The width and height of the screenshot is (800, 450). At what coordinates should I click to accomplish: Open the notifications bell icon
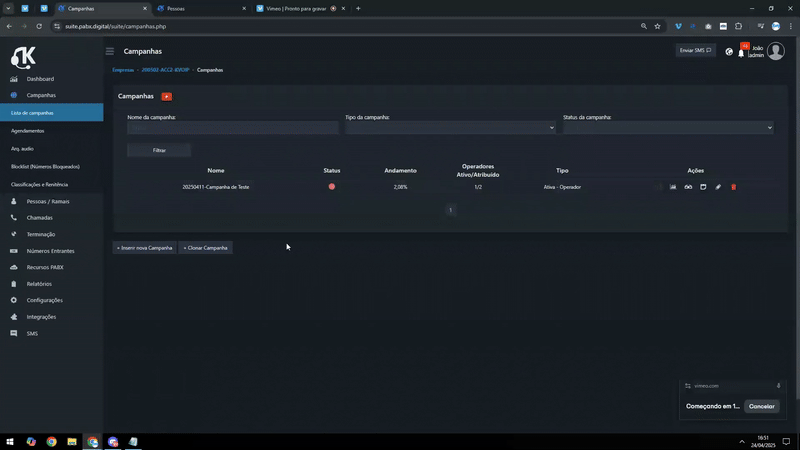tap(741, 53)
